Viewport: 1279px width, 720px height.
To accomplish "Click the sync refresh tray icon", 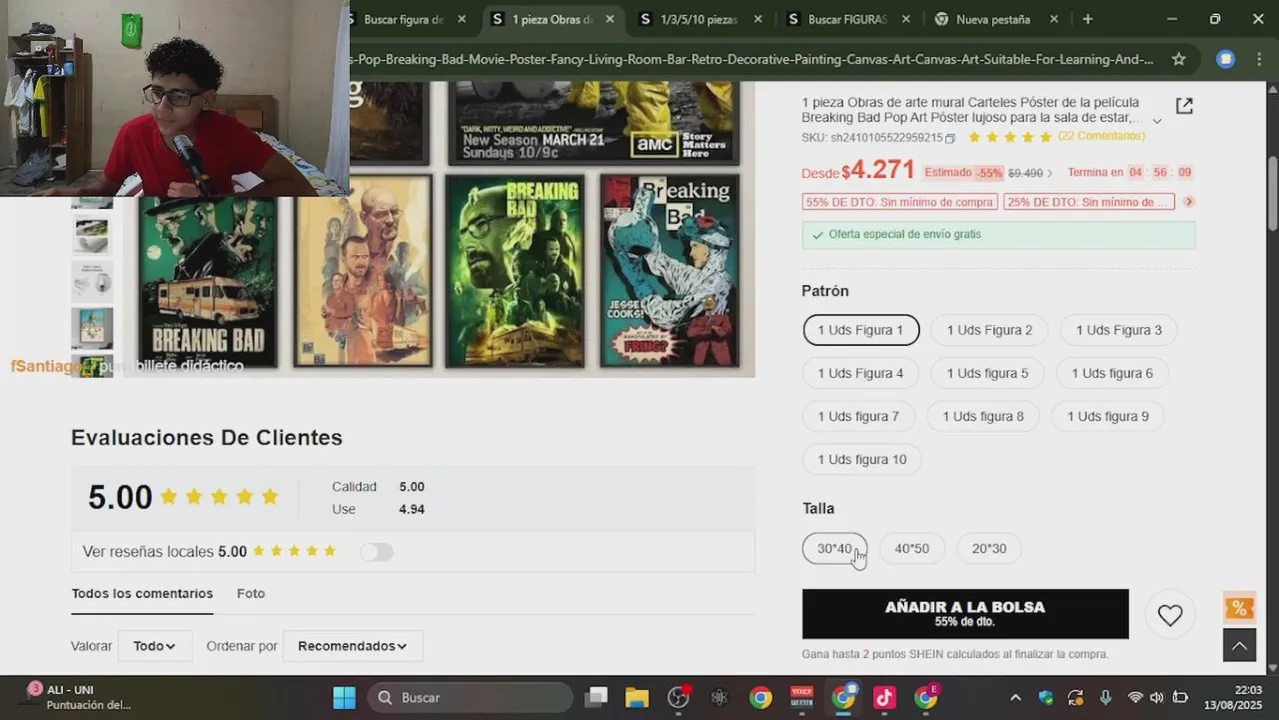I will pyautogui.click(x=1075, y=697).
